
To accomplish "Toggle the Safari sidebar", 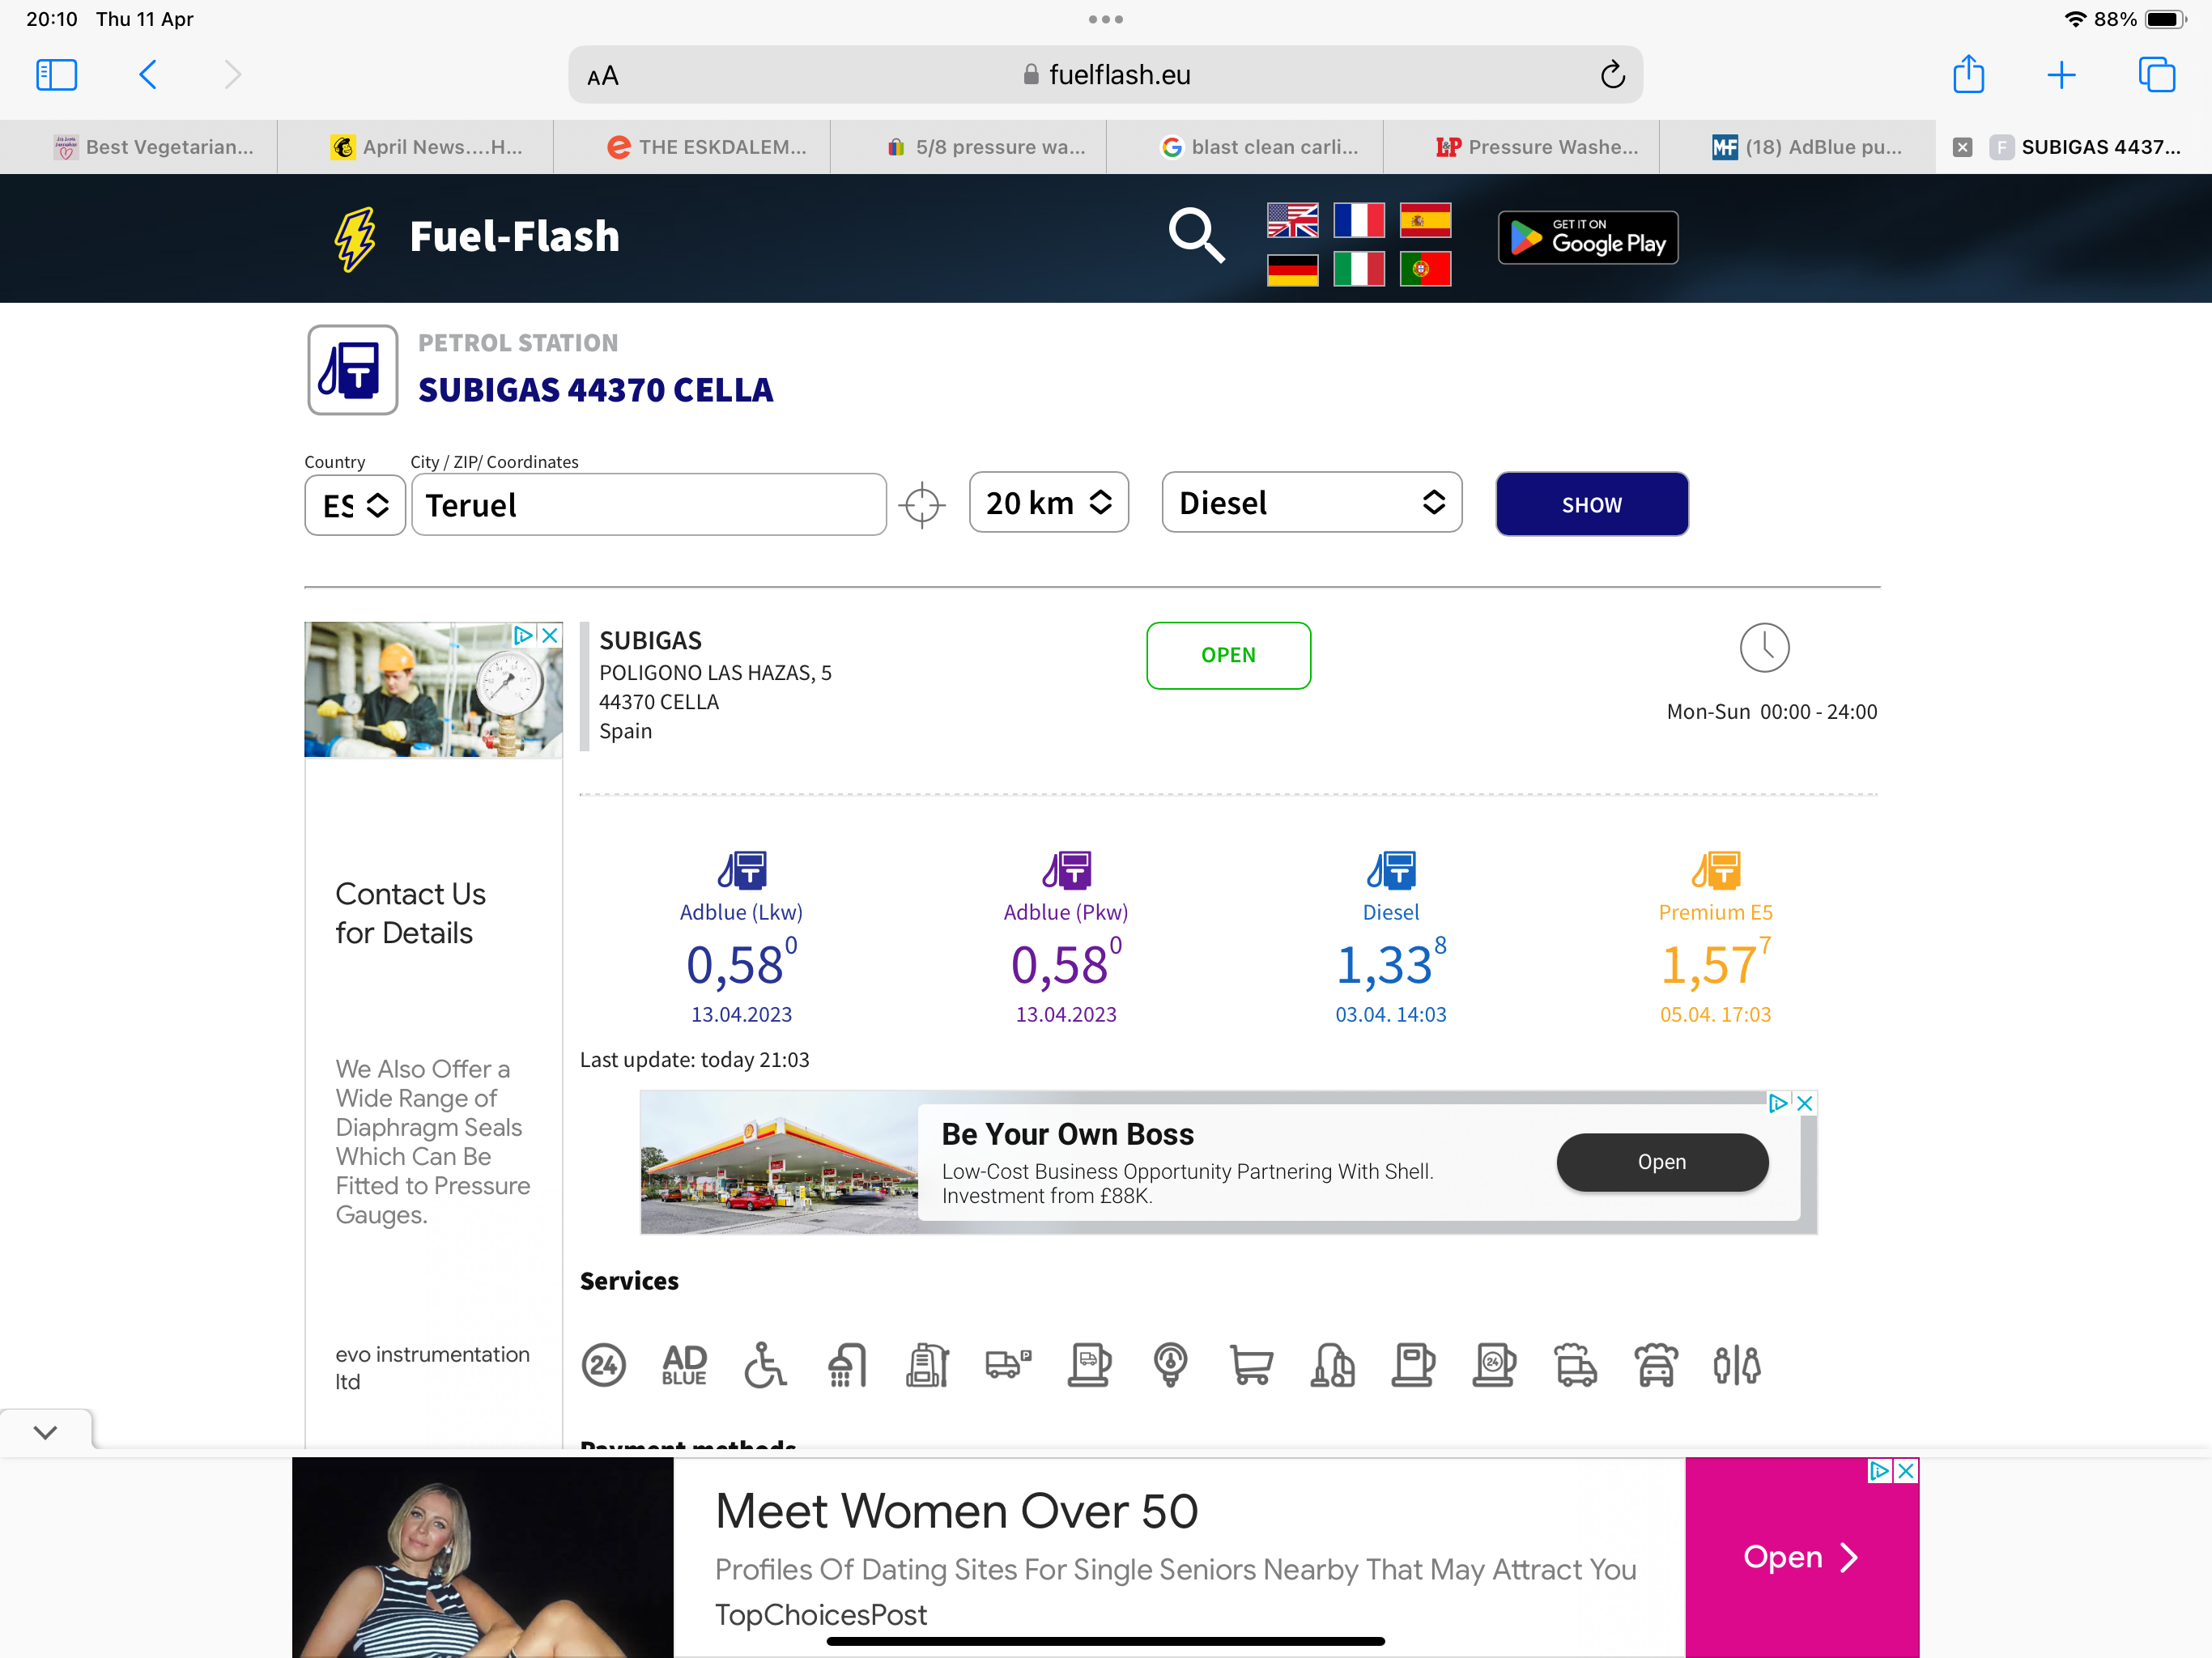I will pyautogui.click(x=56, y=75).
